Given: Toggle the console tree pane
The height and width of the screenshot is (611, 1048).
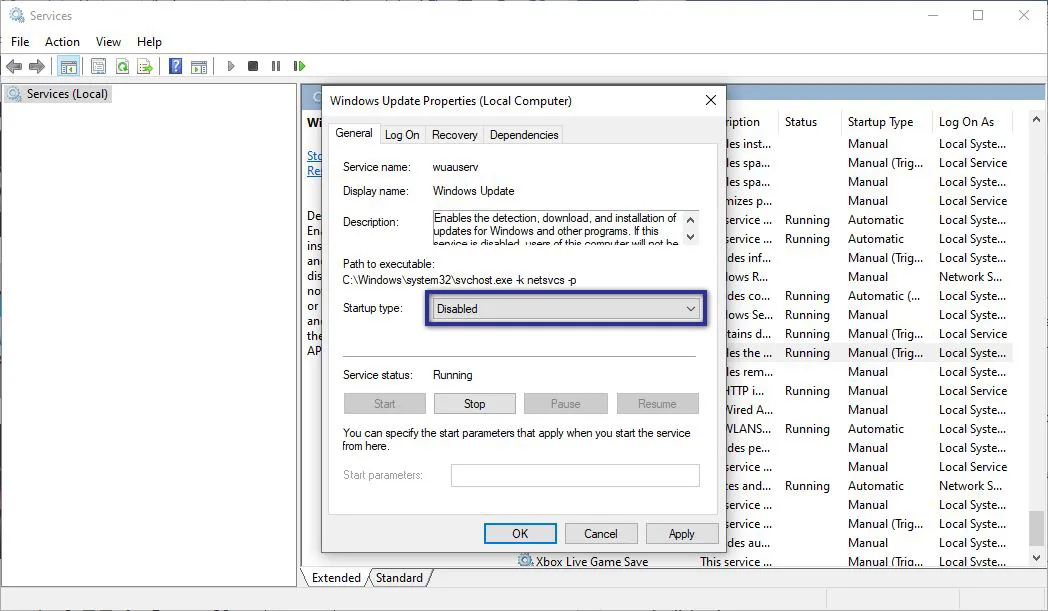Looking at the screenshot, I should pos(68,66).
